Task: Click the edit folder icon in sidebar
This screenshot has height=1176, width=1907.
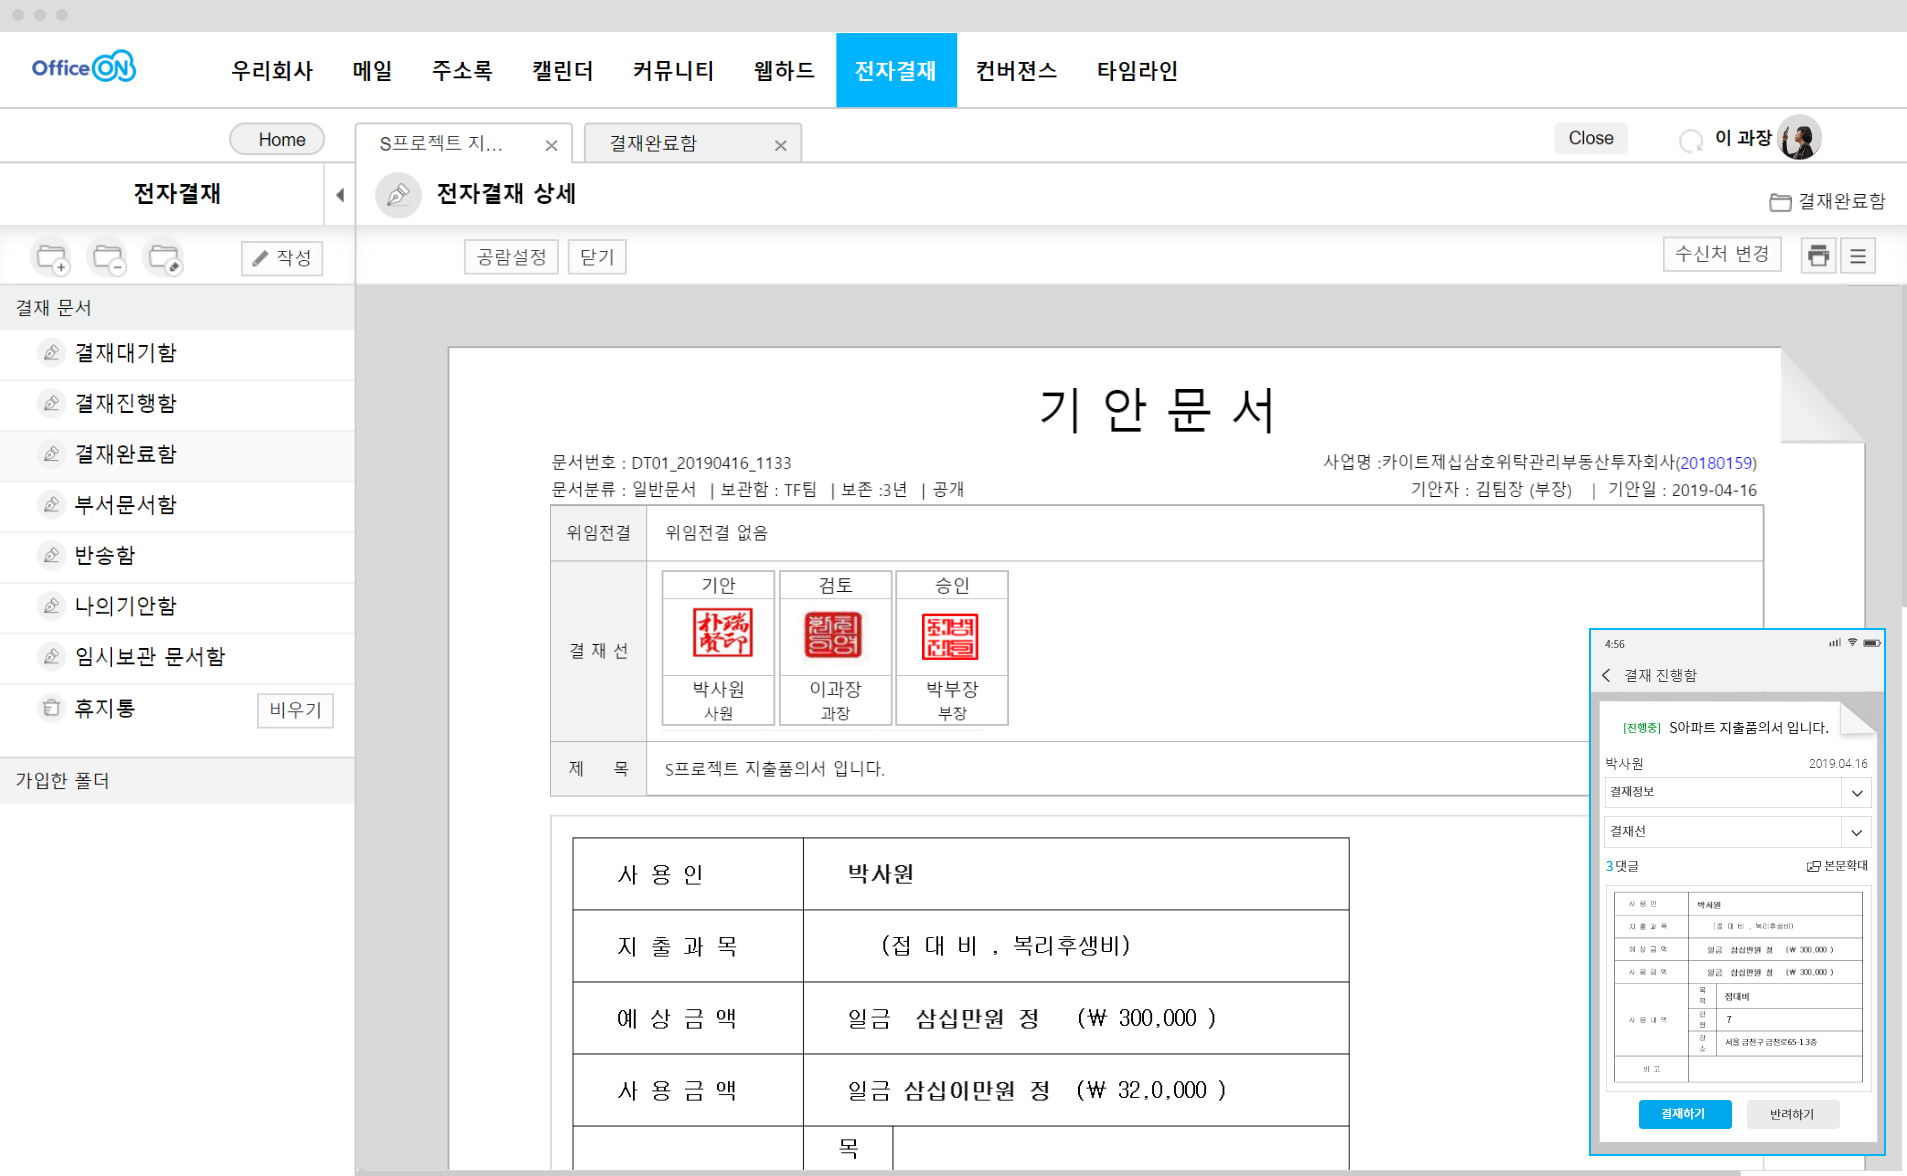Action: 164,258
